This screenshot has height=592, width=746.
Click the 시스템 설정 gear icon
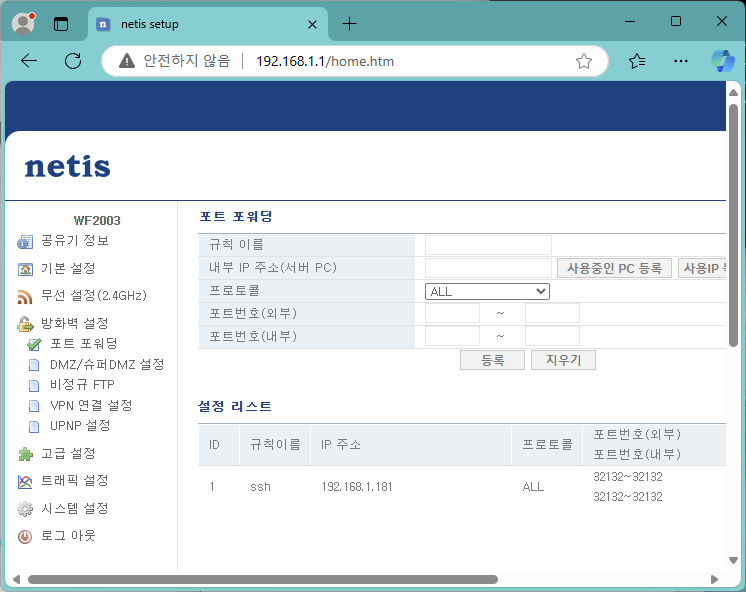pyautogui.click(x=26, y=509)
